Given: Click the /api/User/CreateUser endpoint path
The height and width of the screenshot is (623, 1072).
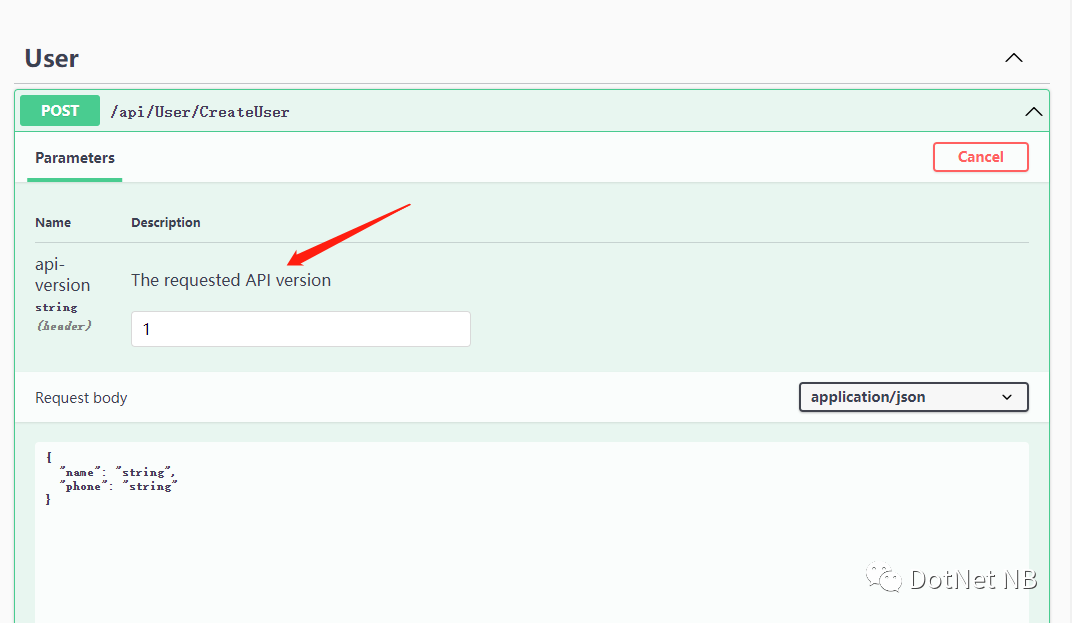Looking at the screenshot, I should (199, 112).
